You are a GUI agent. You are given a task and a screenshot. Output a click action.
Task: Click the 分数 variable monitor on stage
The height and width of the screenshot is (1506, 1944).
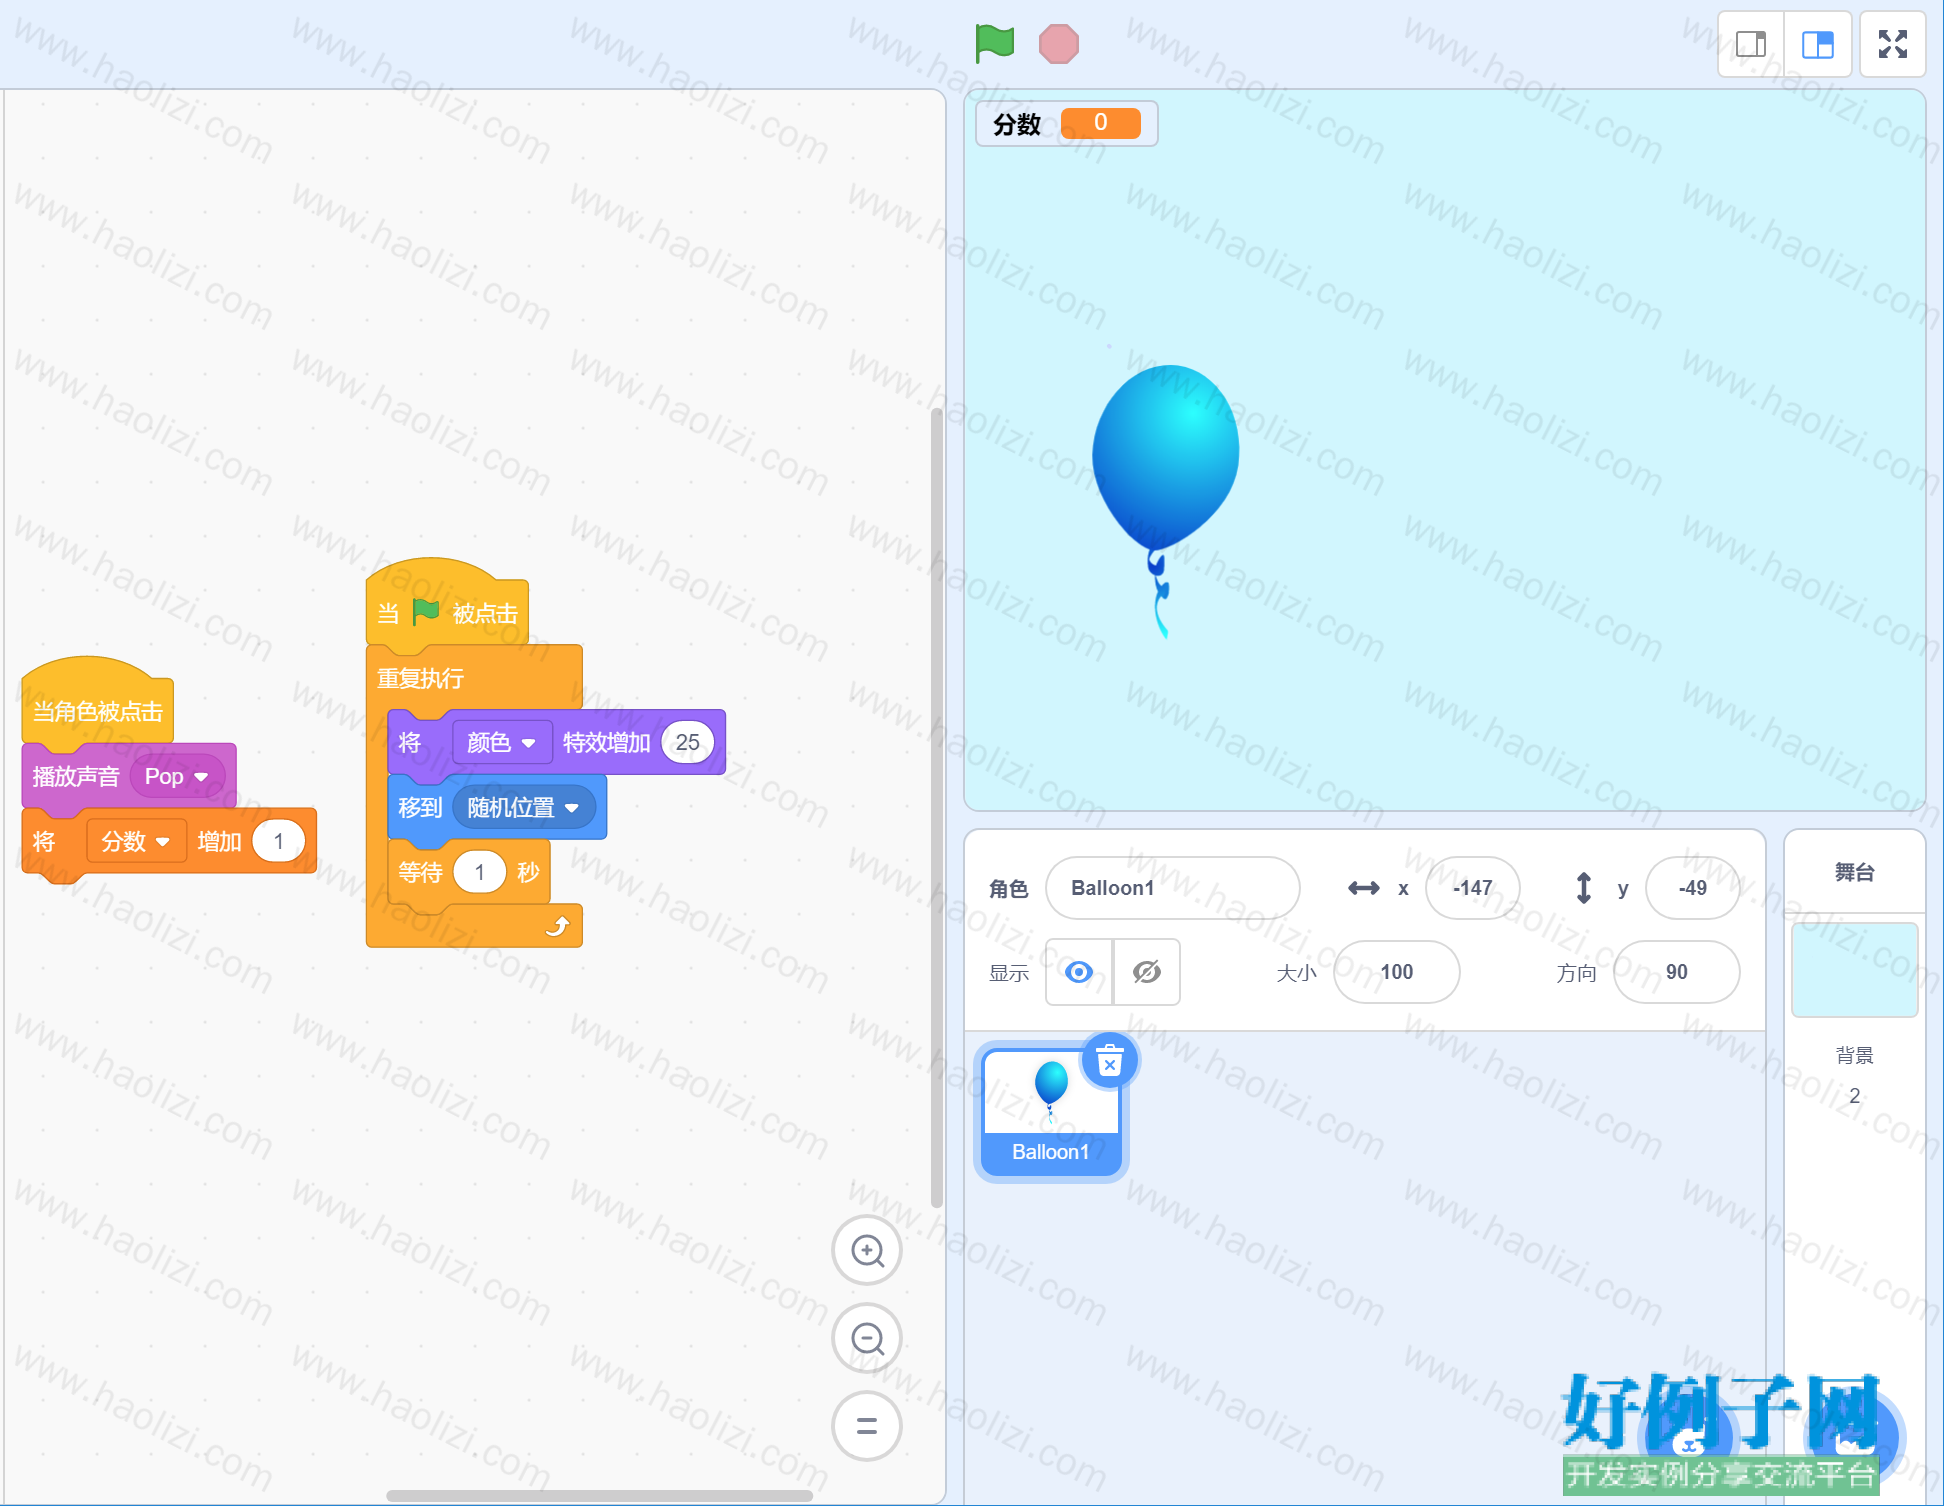pyautogui.click(x=1066, y=124)
